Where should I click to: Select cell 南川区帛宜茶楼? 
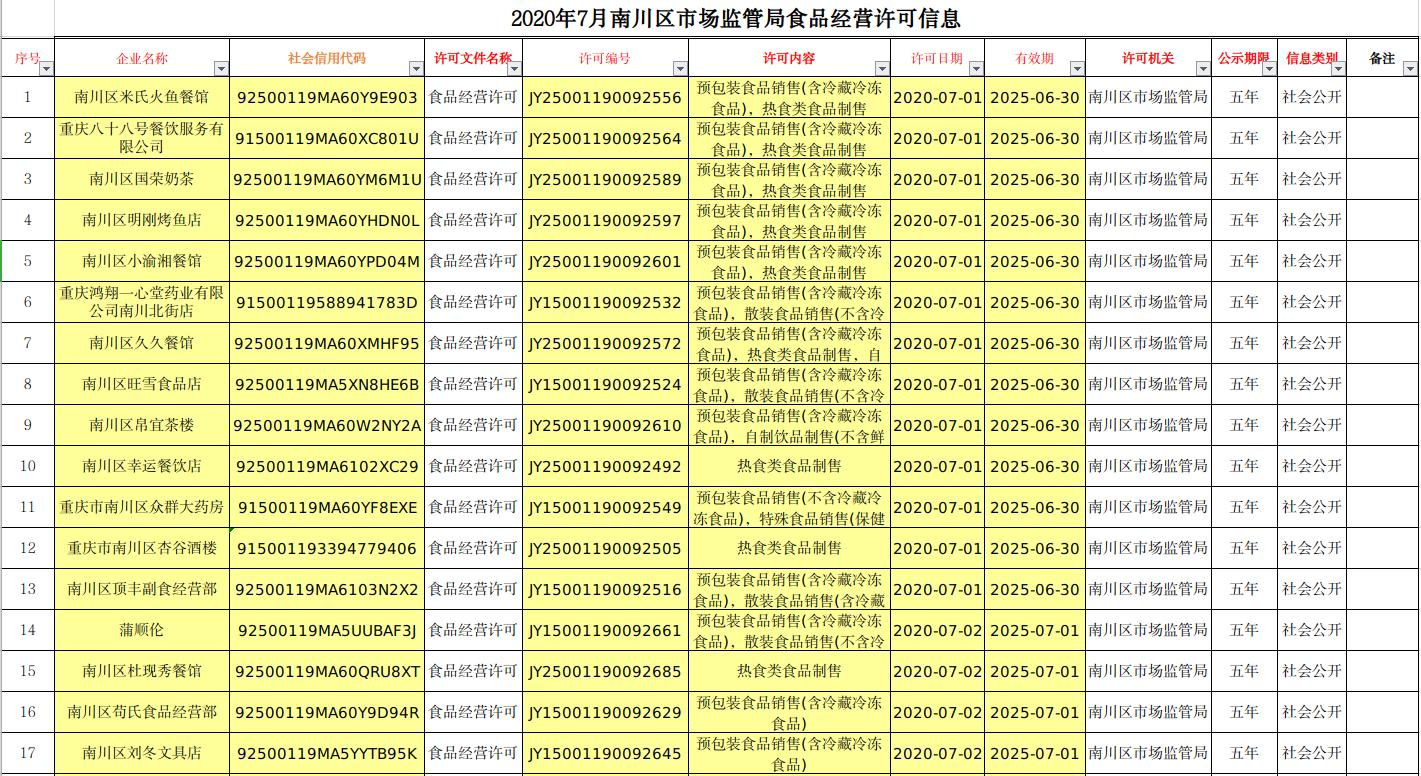pyautogui.click(x=142, y=425)
